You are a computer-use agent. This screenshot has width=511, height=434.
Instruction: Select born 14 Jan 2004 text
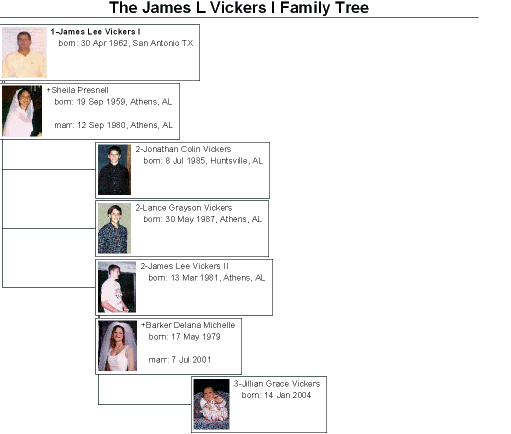coord(276,395)
